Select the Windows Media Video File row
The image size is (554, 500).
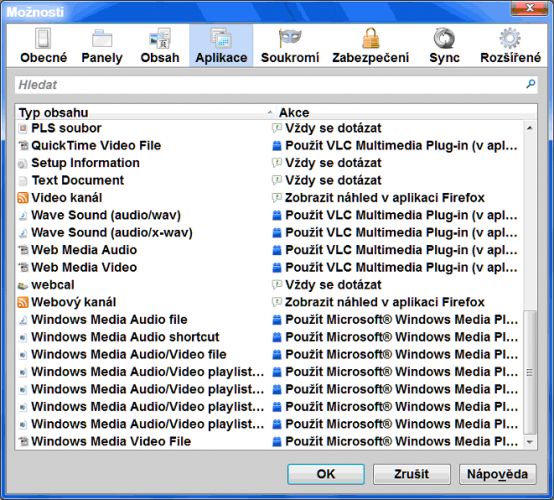[269, 441]
